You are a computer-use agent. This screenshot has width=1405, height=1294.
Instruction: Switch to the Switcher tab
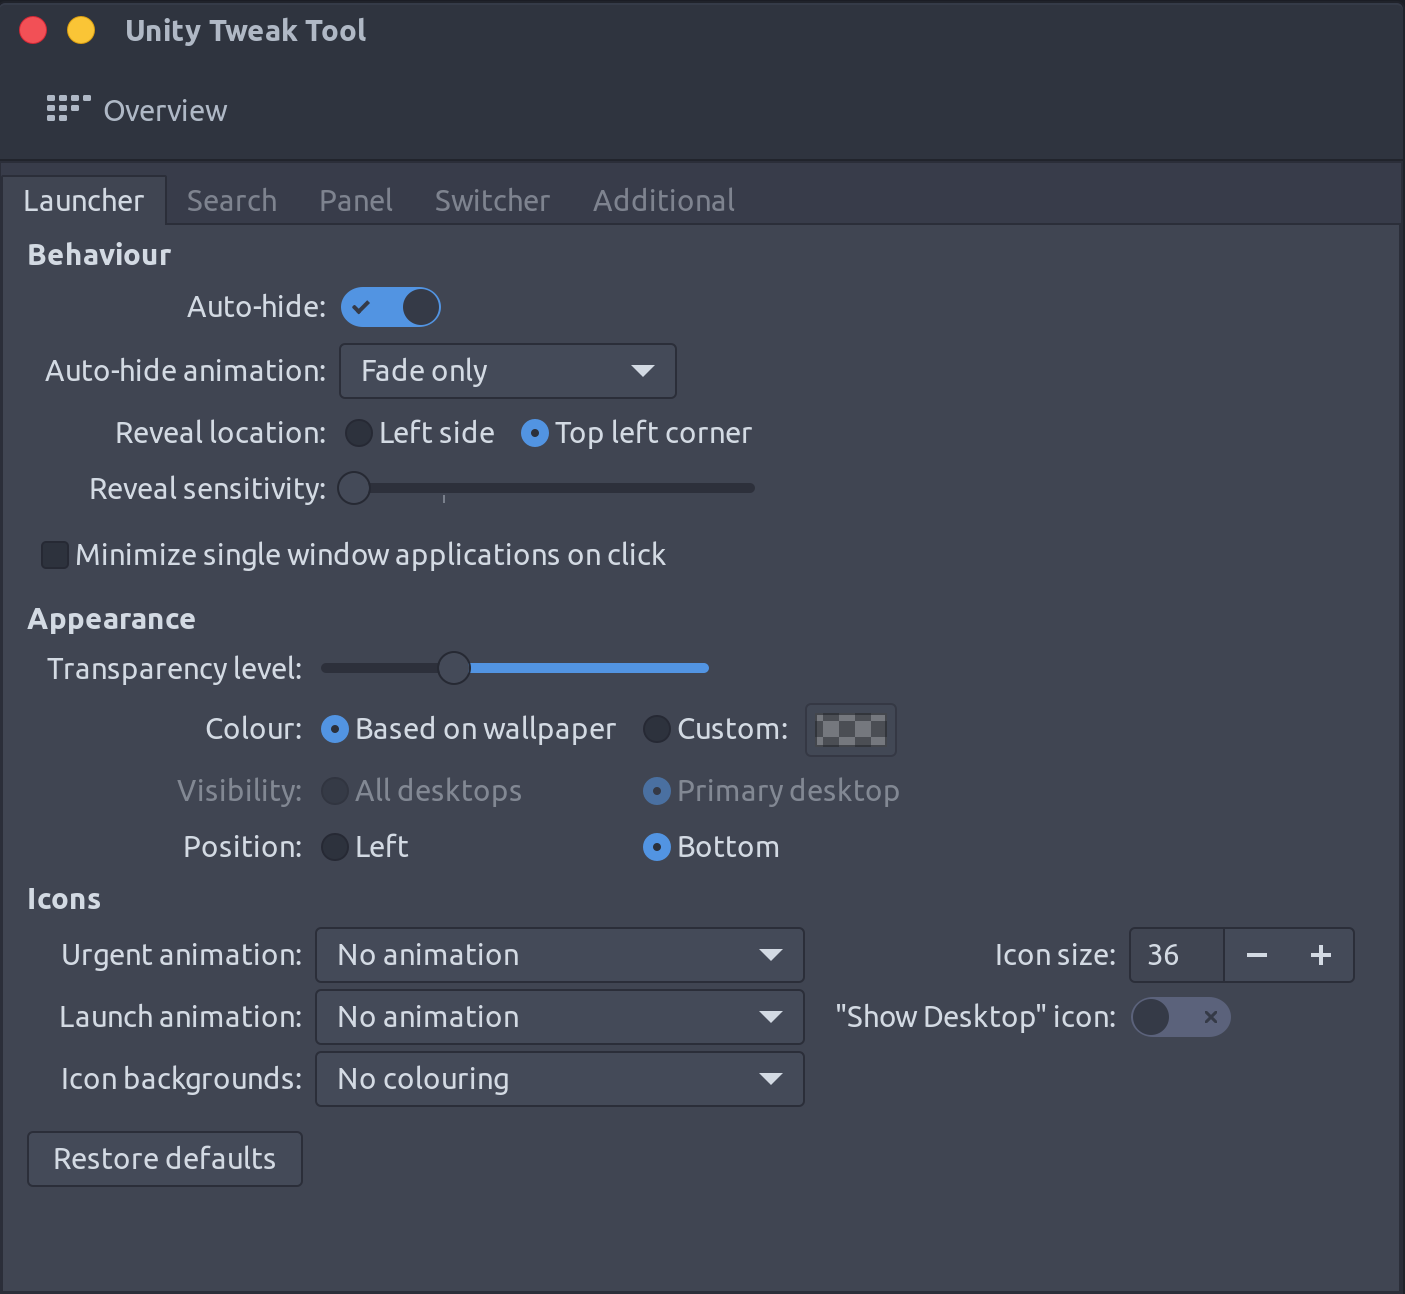tap(492, 201)
